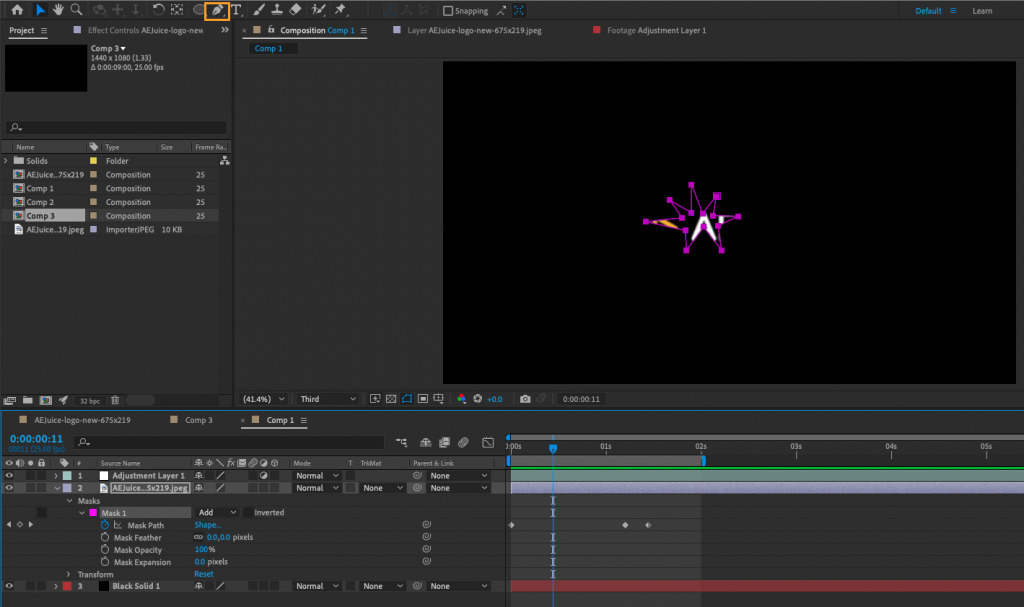This screenshot has height=607, width=1024.
Task: Click the magenta mask color swatch of Mask 1
Action: [94, 512]
